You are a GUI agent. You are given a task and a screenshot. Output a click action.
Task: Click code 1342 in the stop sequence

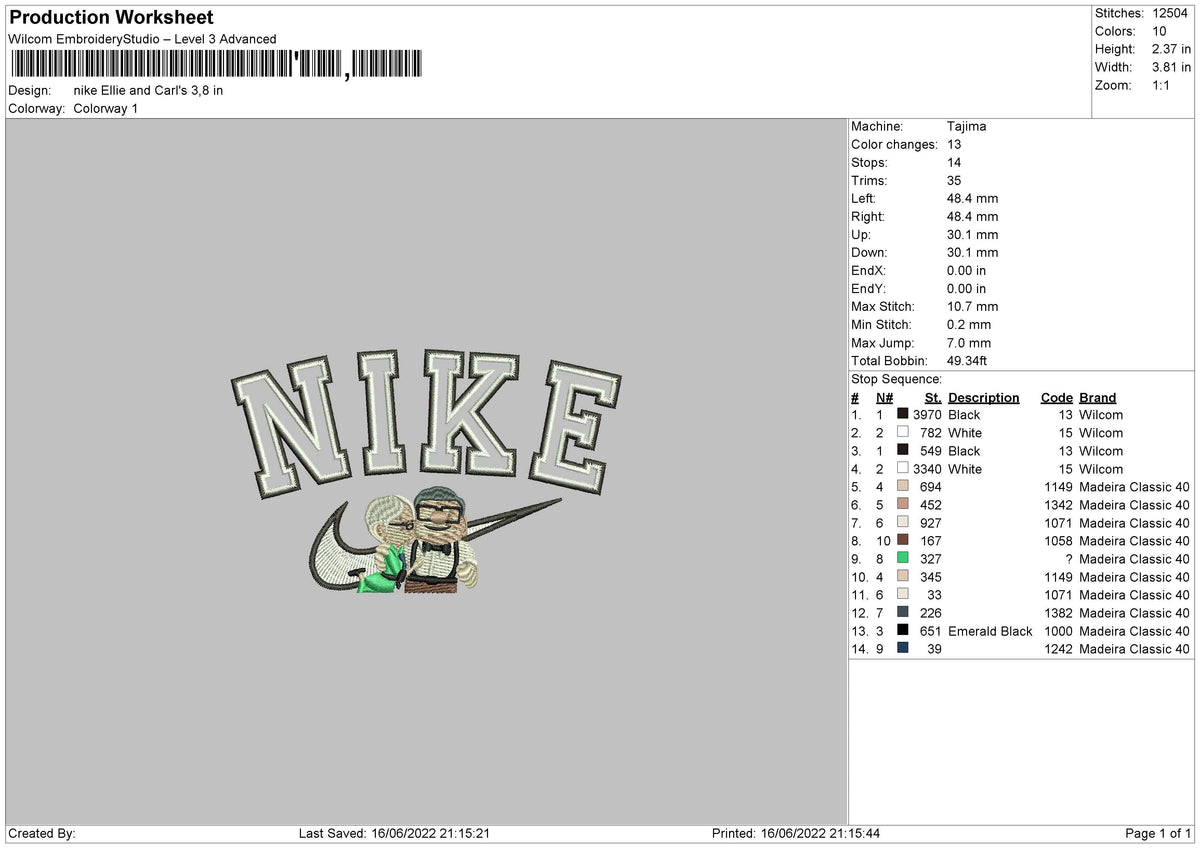pyautogui.click(x=1057, y=505)
